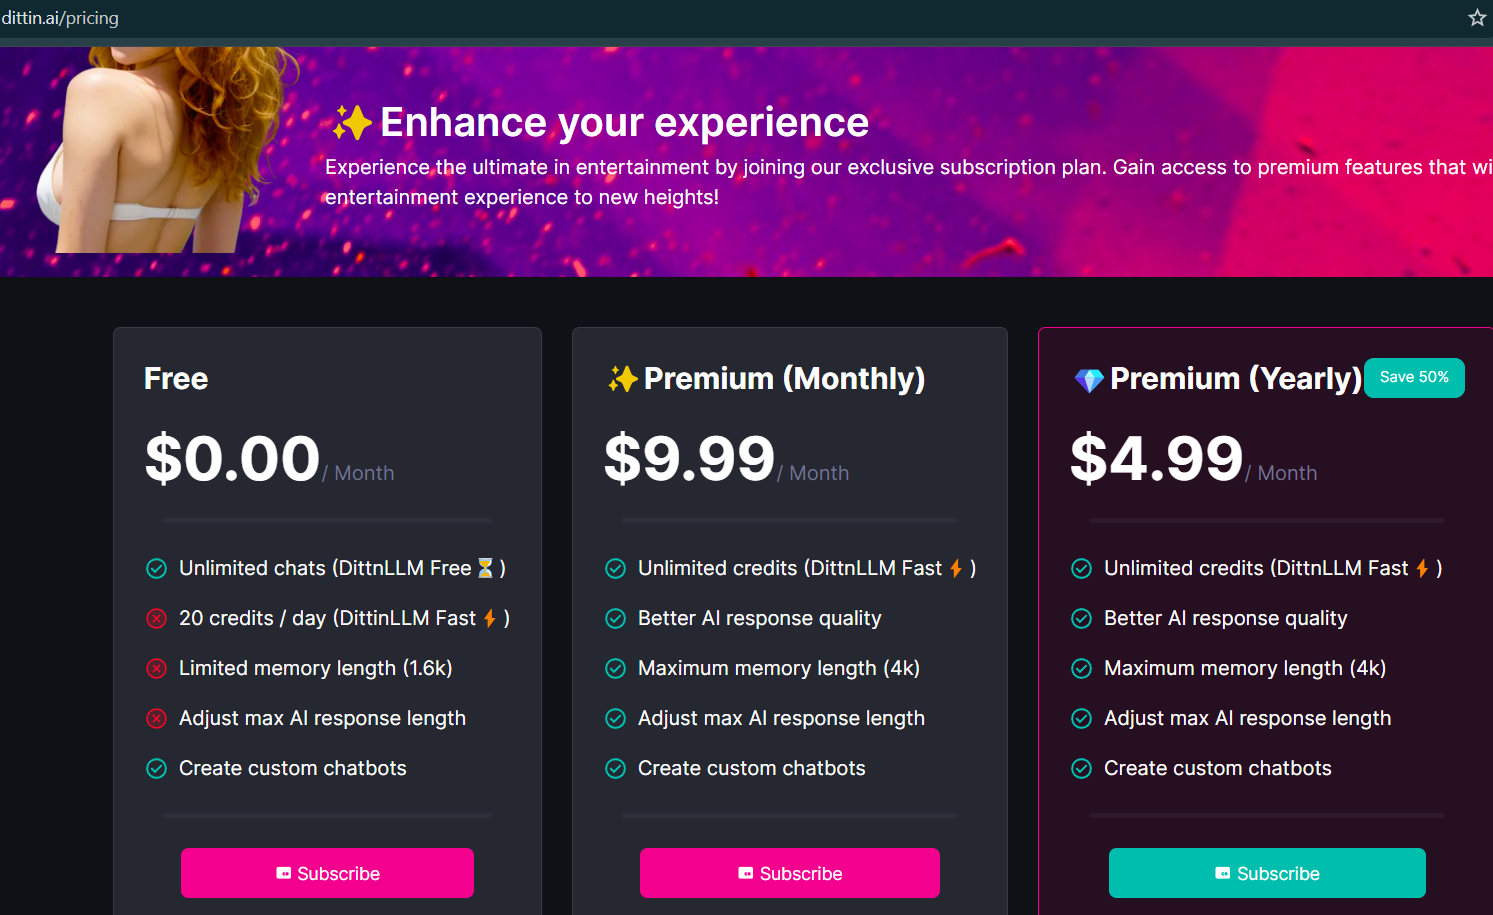Click the sparkles icon beside Premium (Monthly)
The height and width of the screenshot is (915, 1493).
(x=623, y=378)
